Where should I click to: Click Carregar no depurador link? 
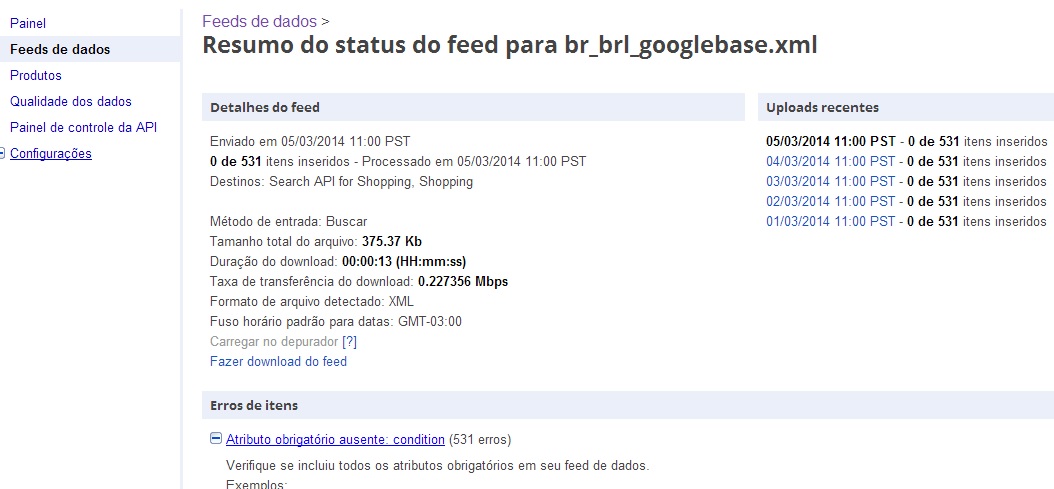coord(273,341)
